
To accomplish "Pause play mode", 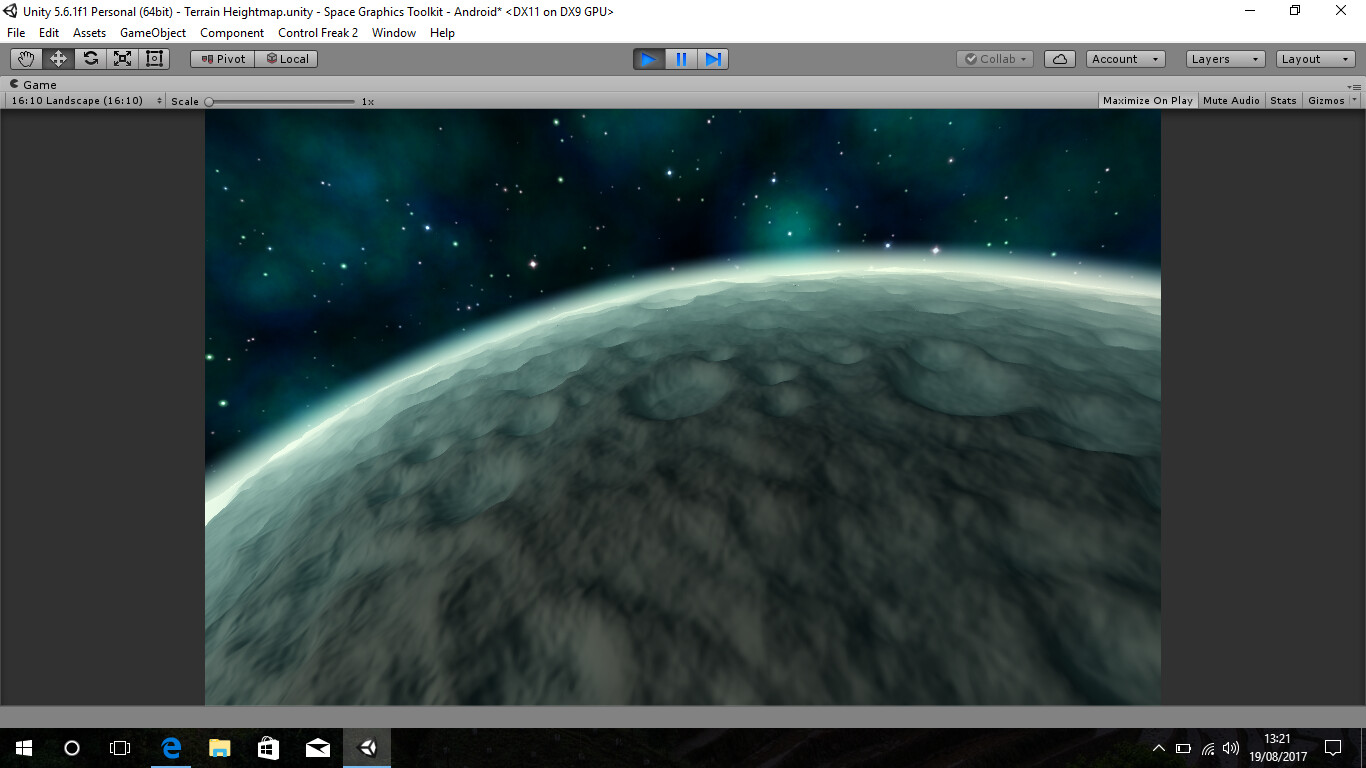I will pos(680,59).
